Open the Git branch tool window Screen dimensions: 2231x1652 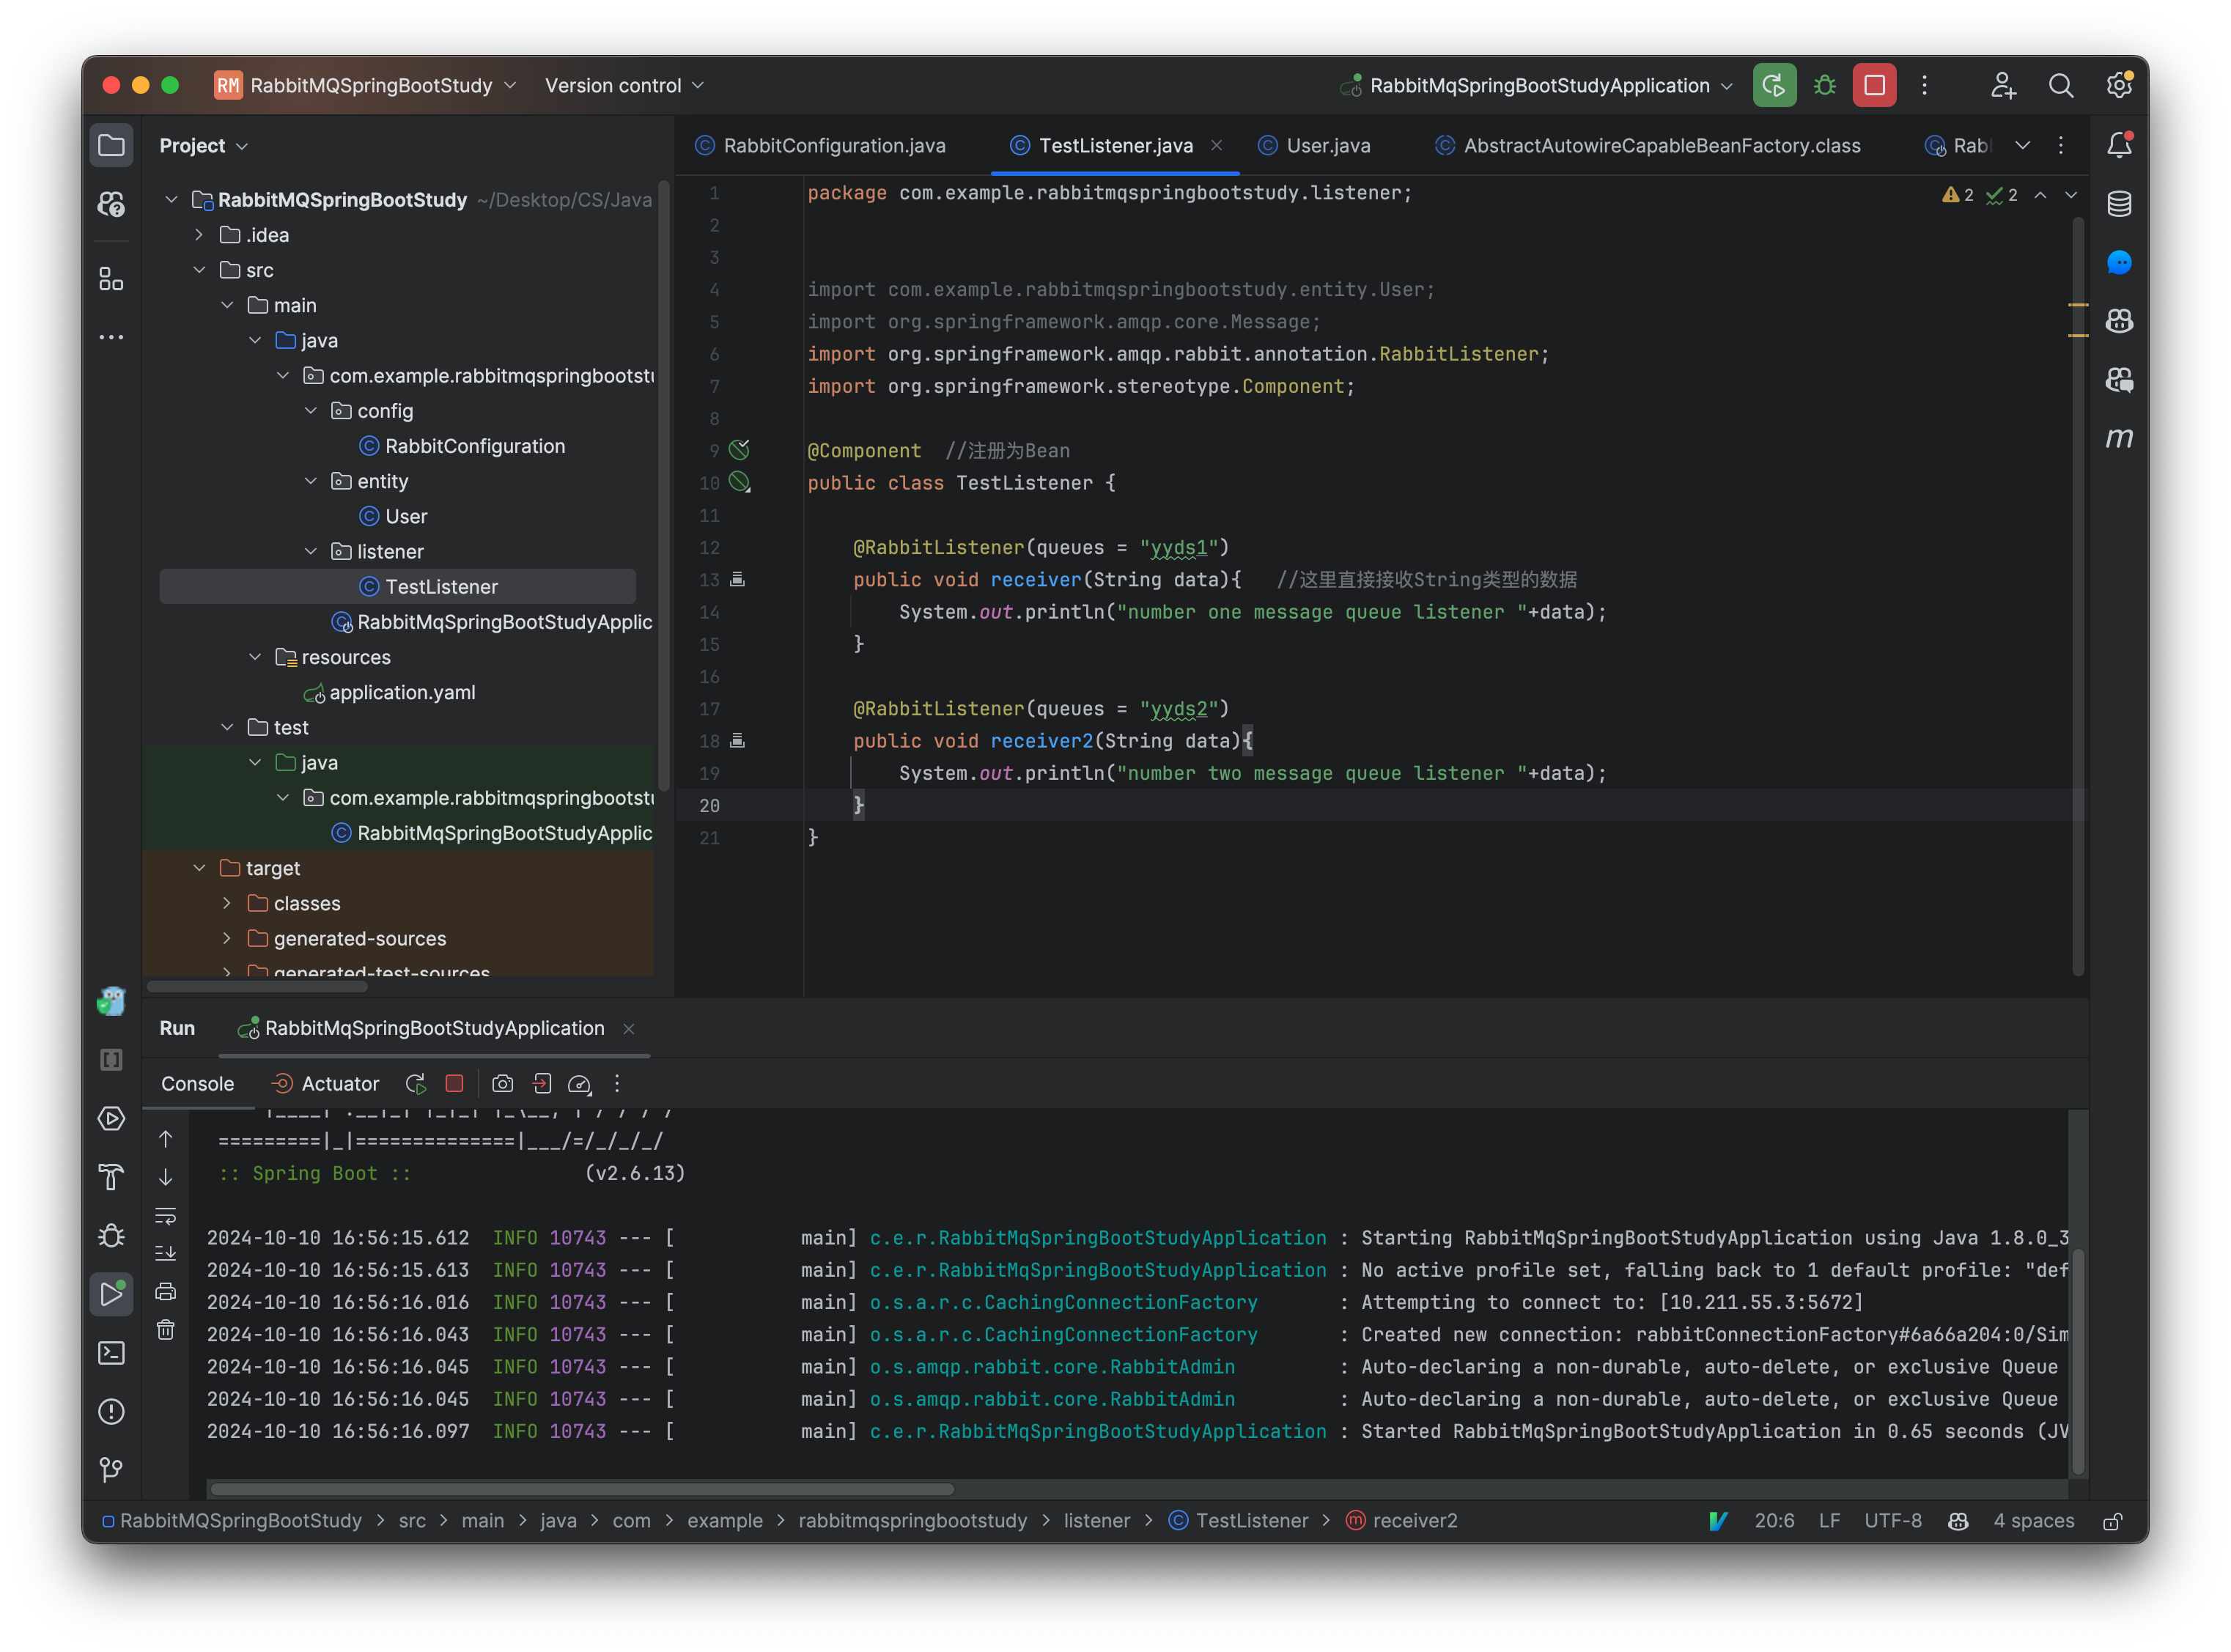[111, 1469]
